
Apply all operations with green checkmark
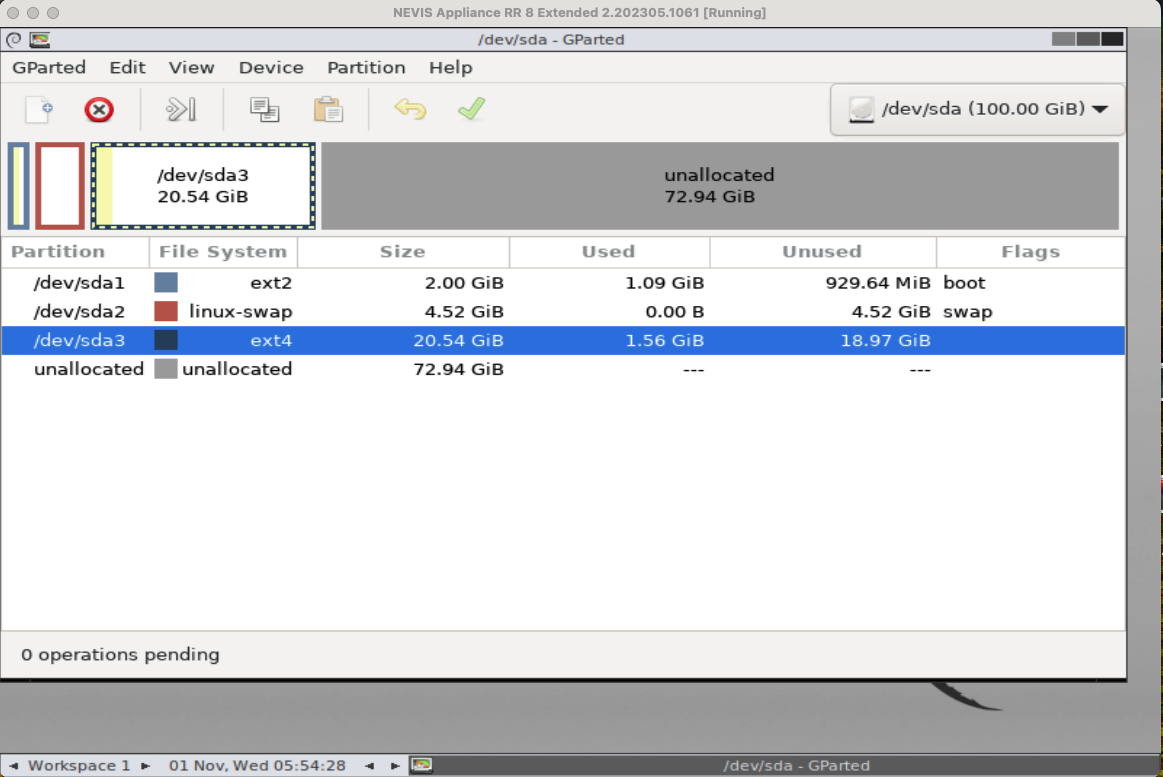[471, 109]
